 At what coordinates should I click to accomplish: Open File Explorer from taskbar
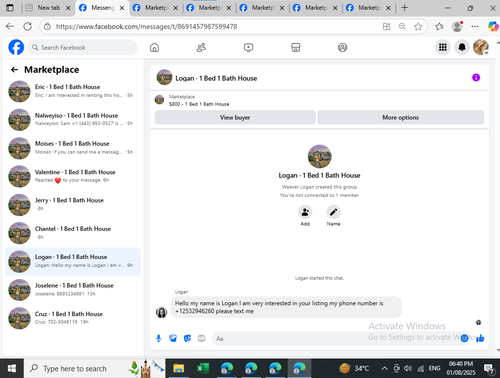pyautogui.click(x=179, y=368)
